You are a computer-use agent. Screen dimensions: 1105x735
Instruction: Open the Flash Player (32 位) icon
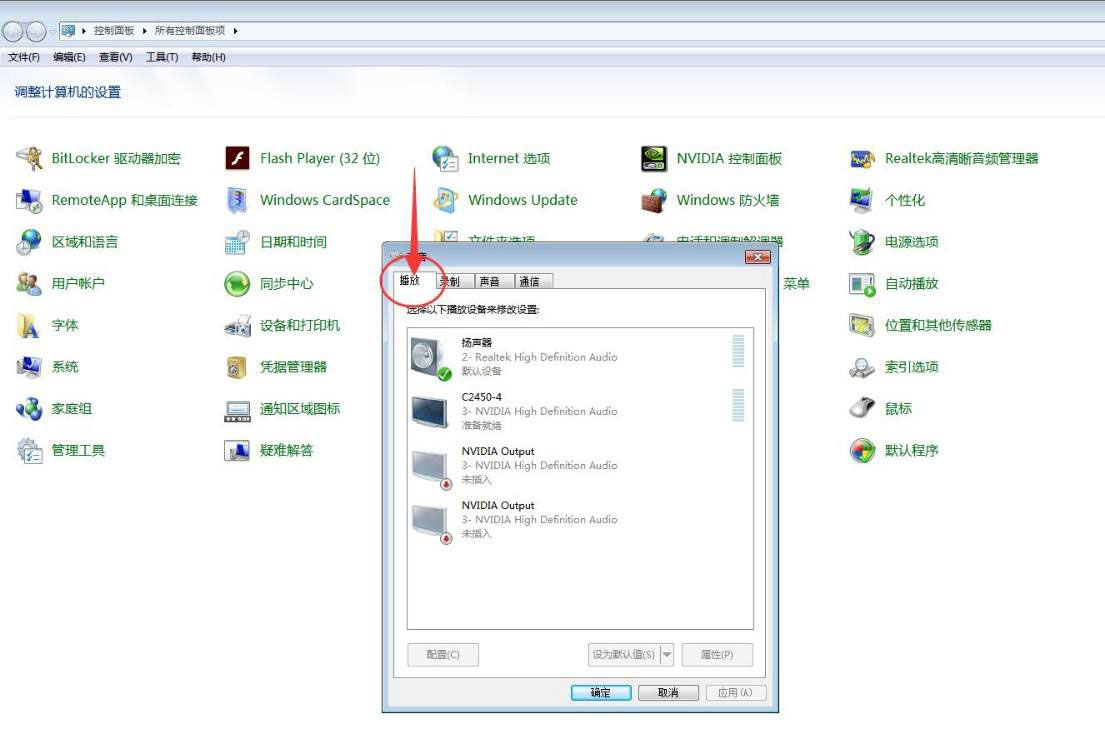pos(237,158)
